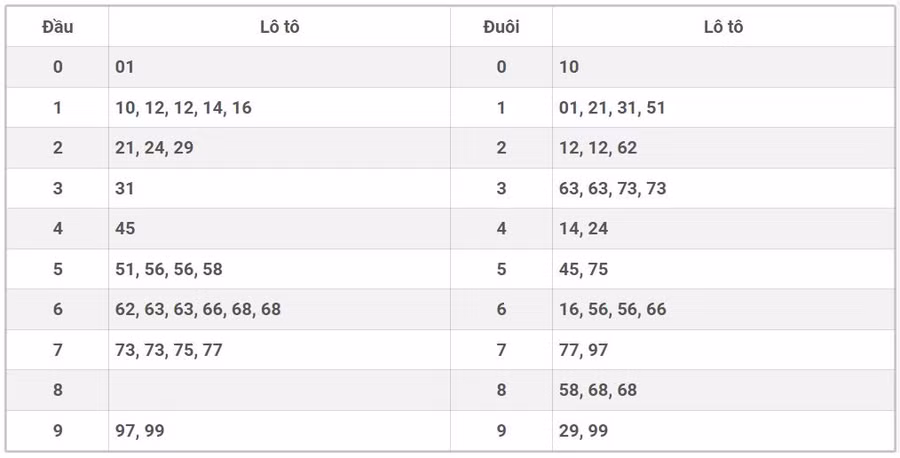This screenshot has width=900, height=458.
Task: Click the cell showing 73, 73, 75, 77
Action: tap(169, 350)
